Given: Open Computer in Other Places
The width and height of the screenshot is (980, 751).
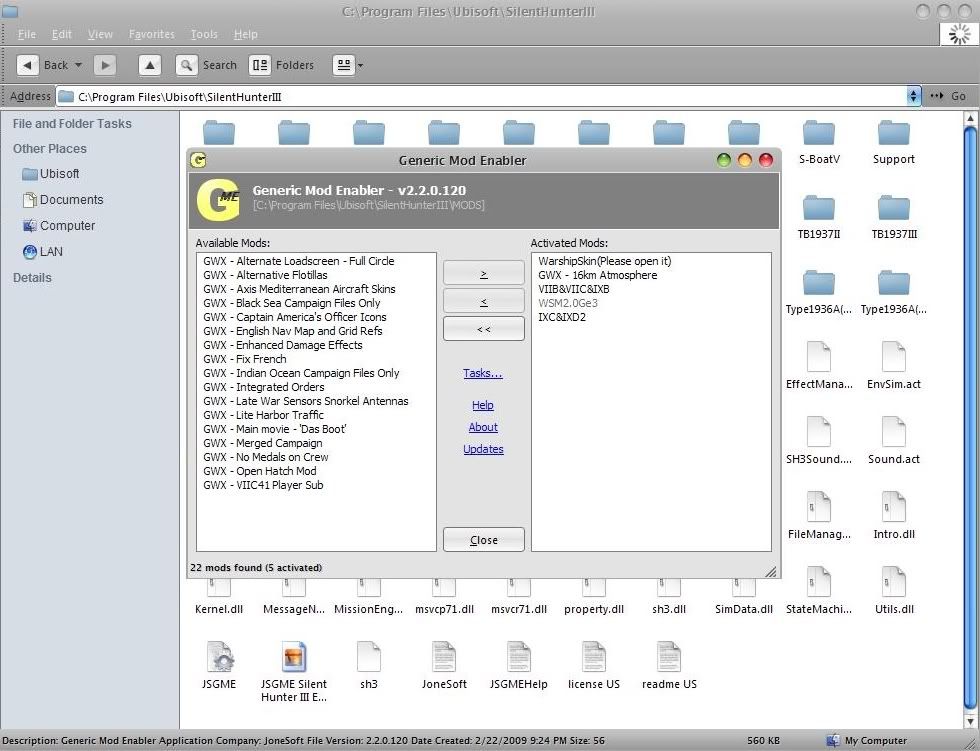Looking at the screenshot, I should [x=58, y=226].
